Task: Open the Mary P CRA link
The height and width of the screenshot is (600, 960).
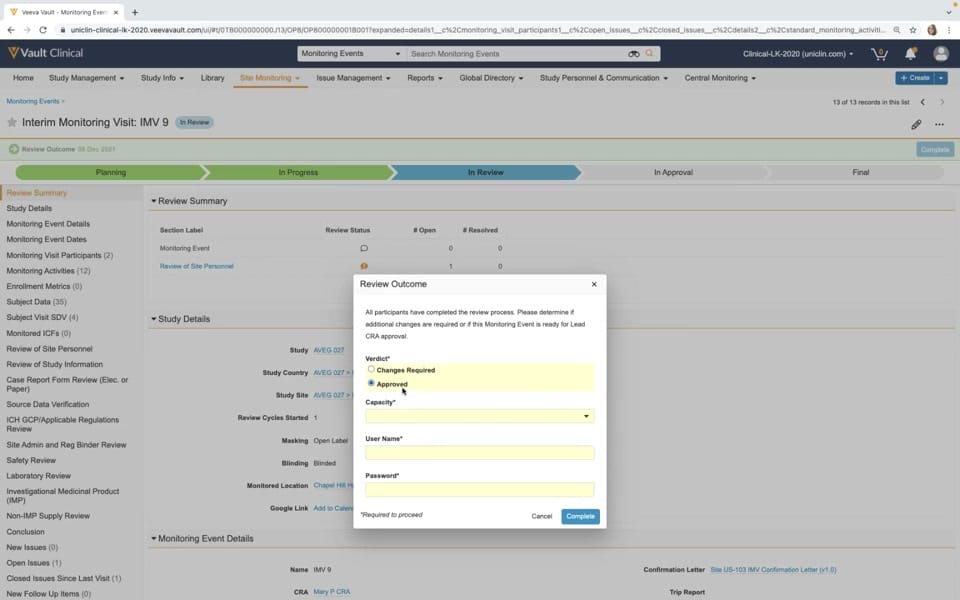Action: (332, 592)
